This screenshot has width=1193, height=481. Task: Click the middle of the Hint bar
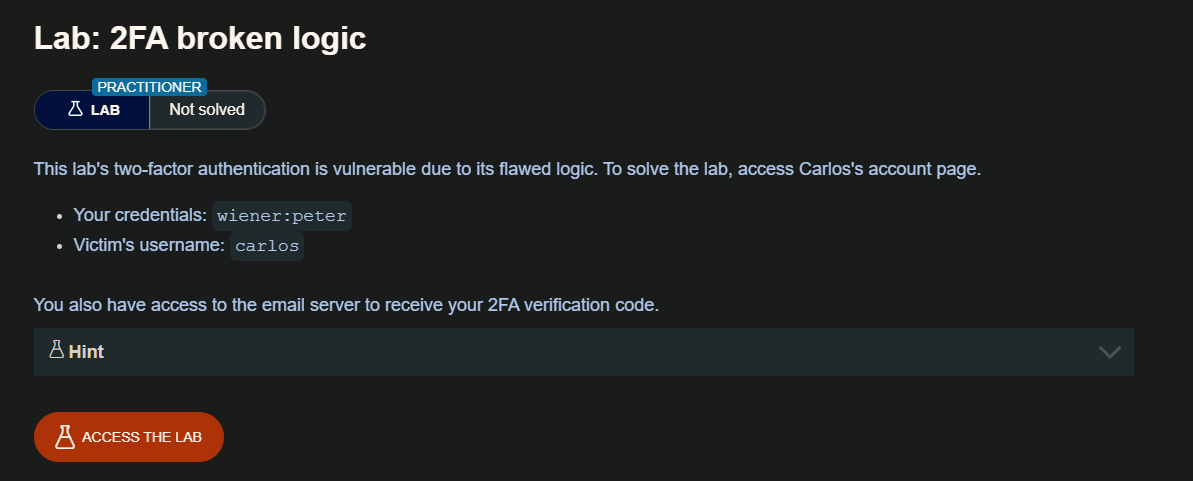click(583, 352)
